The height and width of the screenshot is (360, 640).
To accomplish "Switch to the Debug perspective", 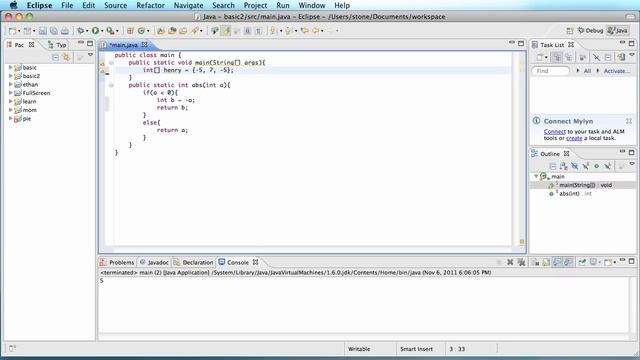I will tap(590, 31).
